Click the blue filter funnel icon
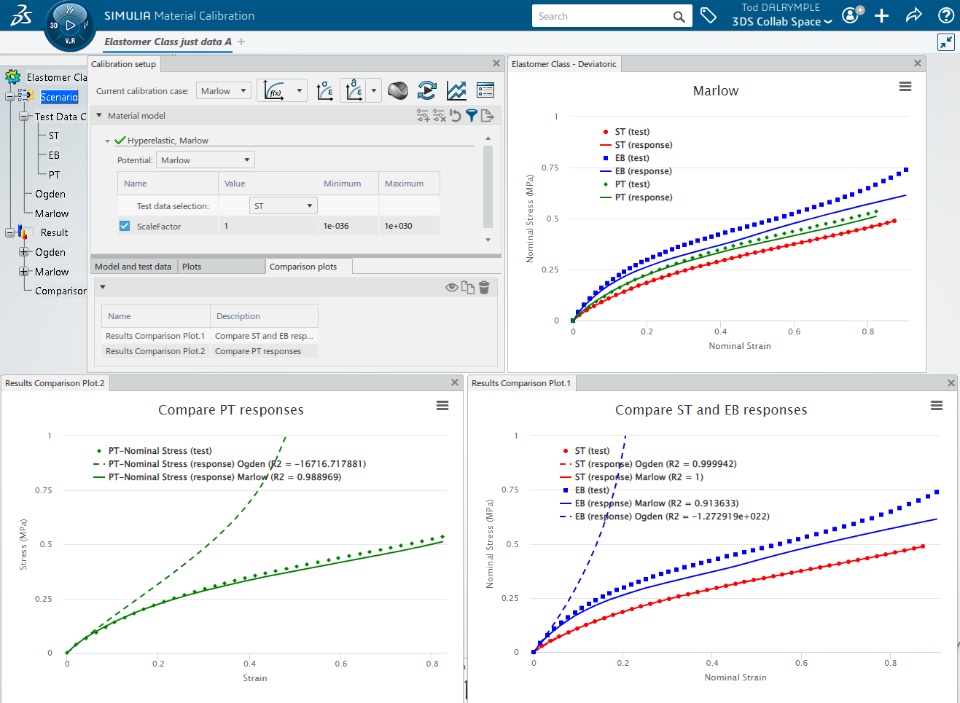 tap(471, 116)
